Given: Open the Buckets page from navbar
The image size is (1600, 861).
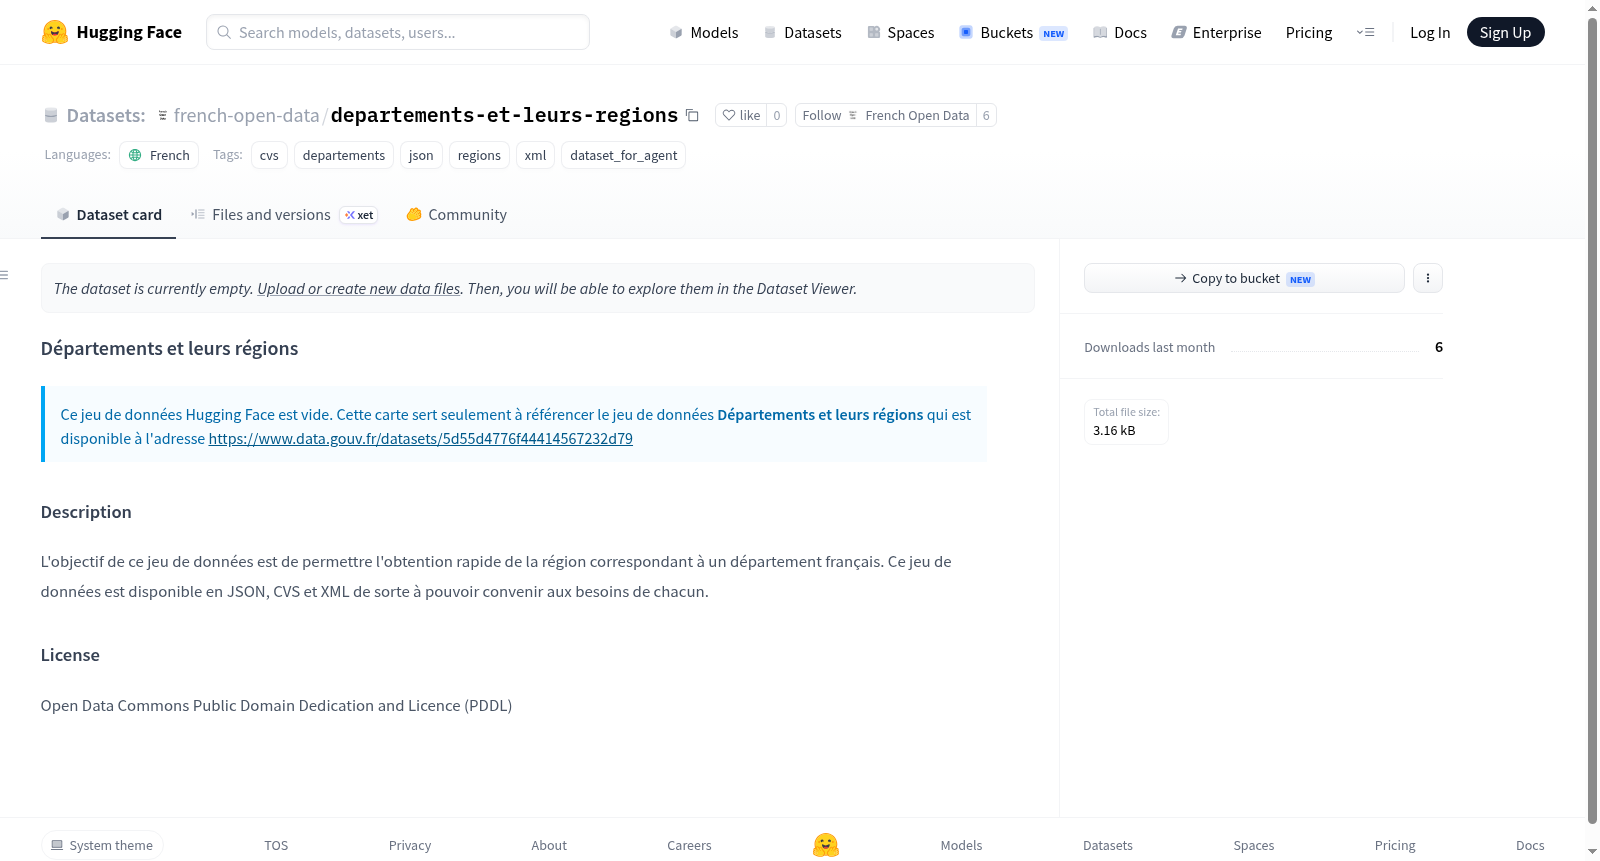Looking at the screenshot, I should pos(1013,32).
